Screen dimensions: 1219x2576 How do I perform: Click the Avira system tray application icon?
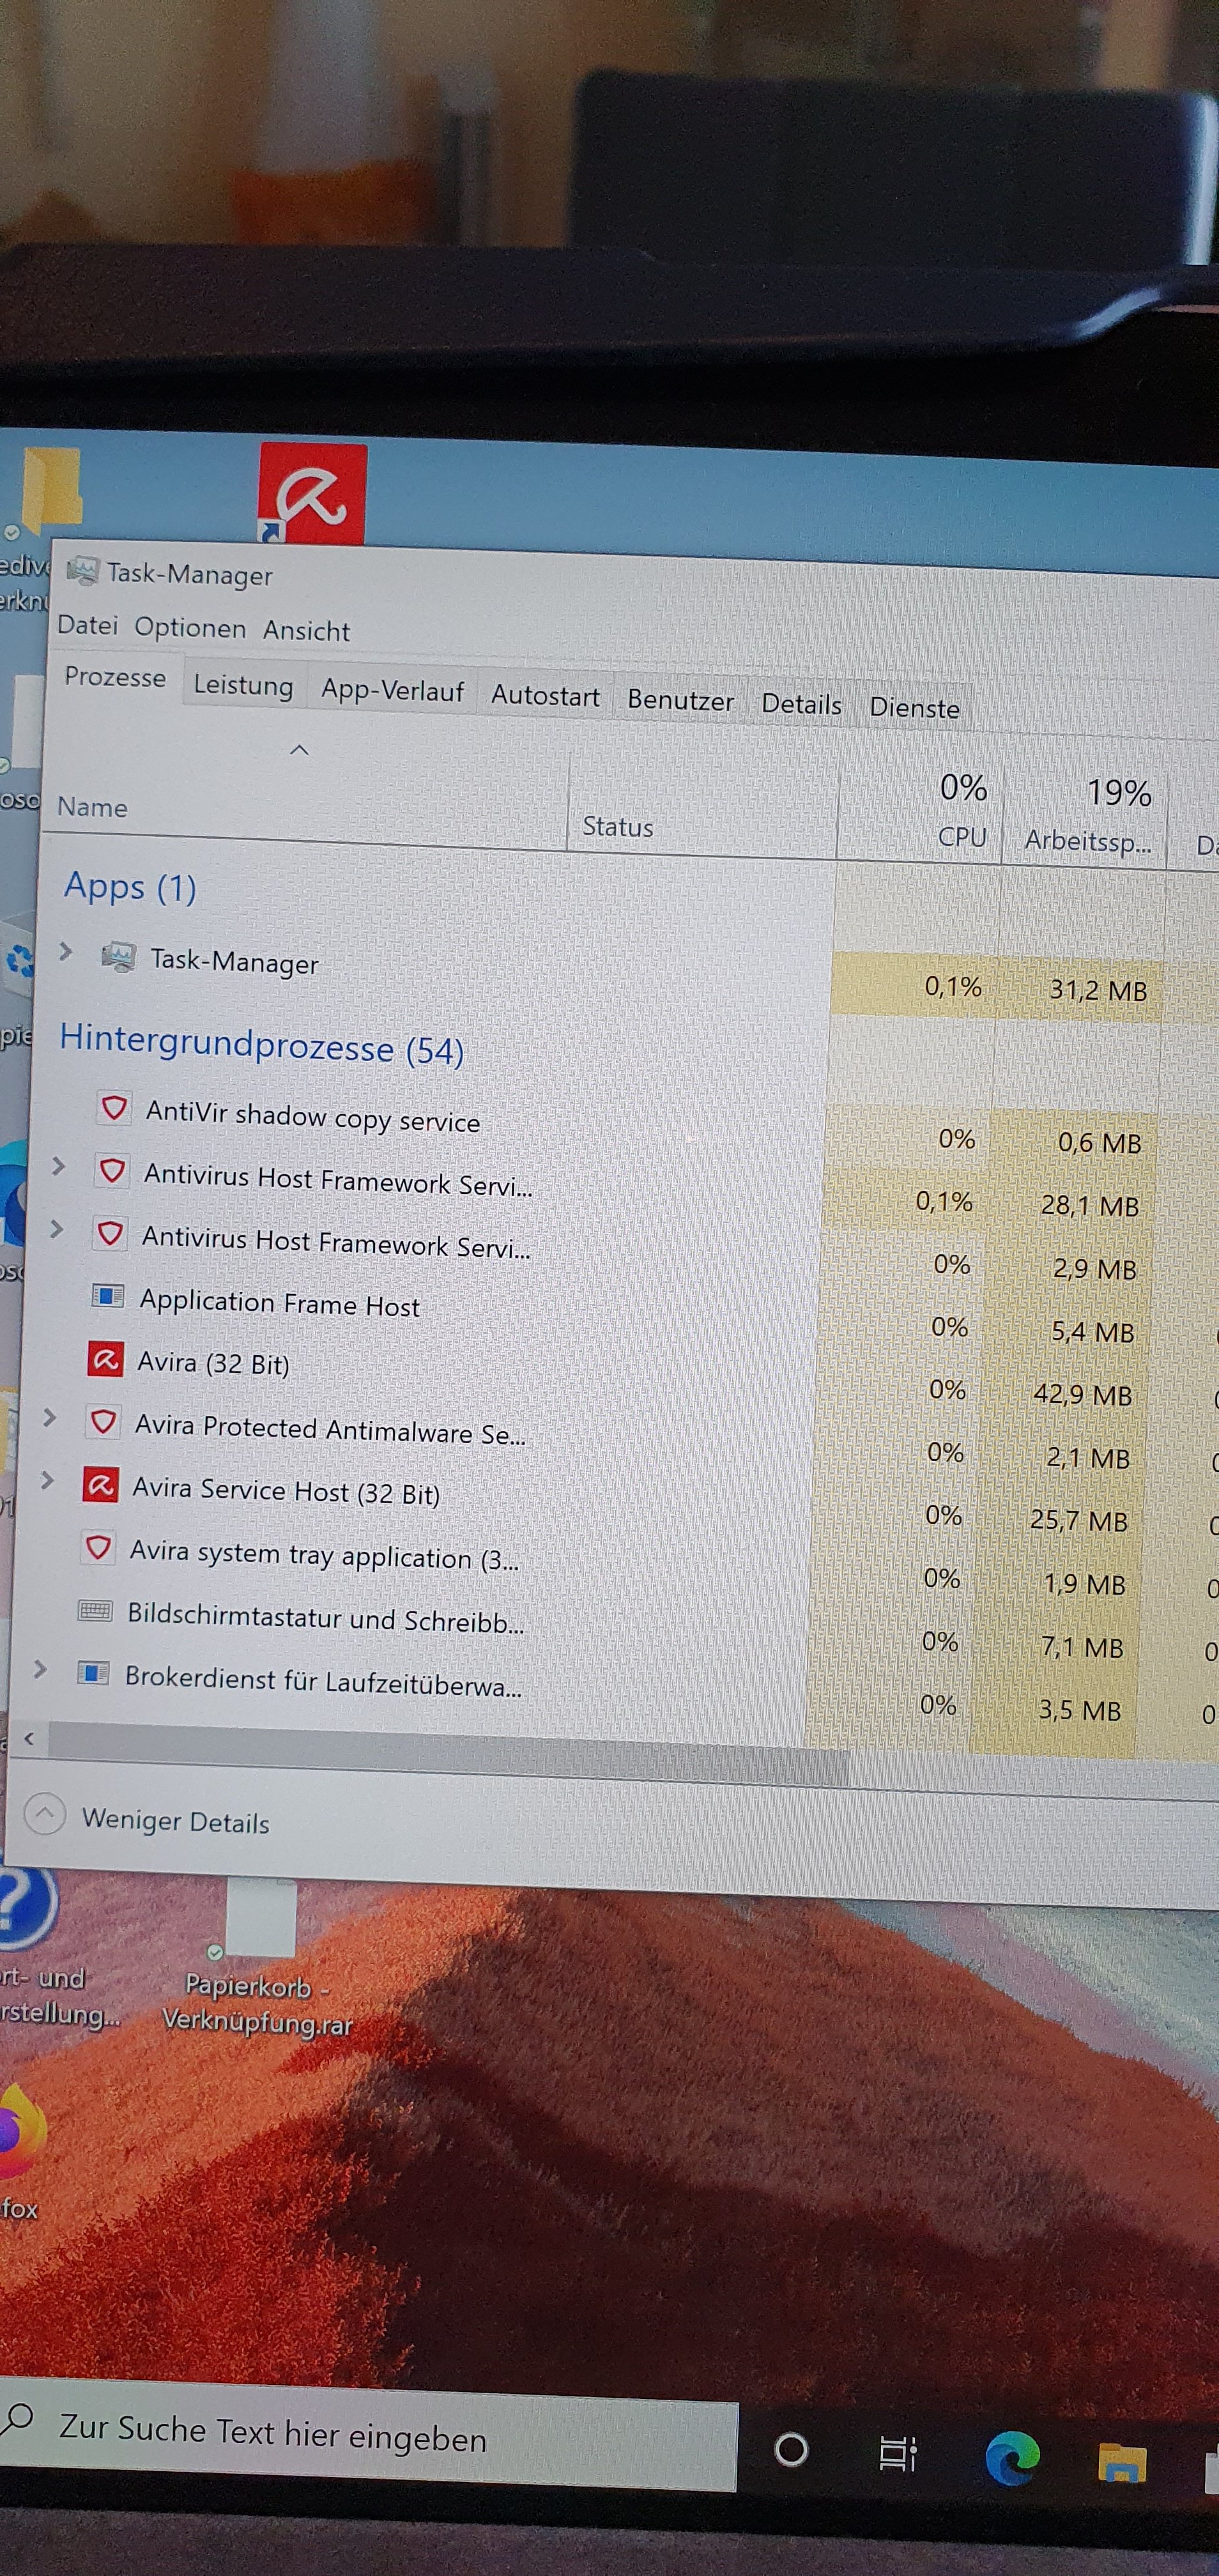click(98, 1548)
